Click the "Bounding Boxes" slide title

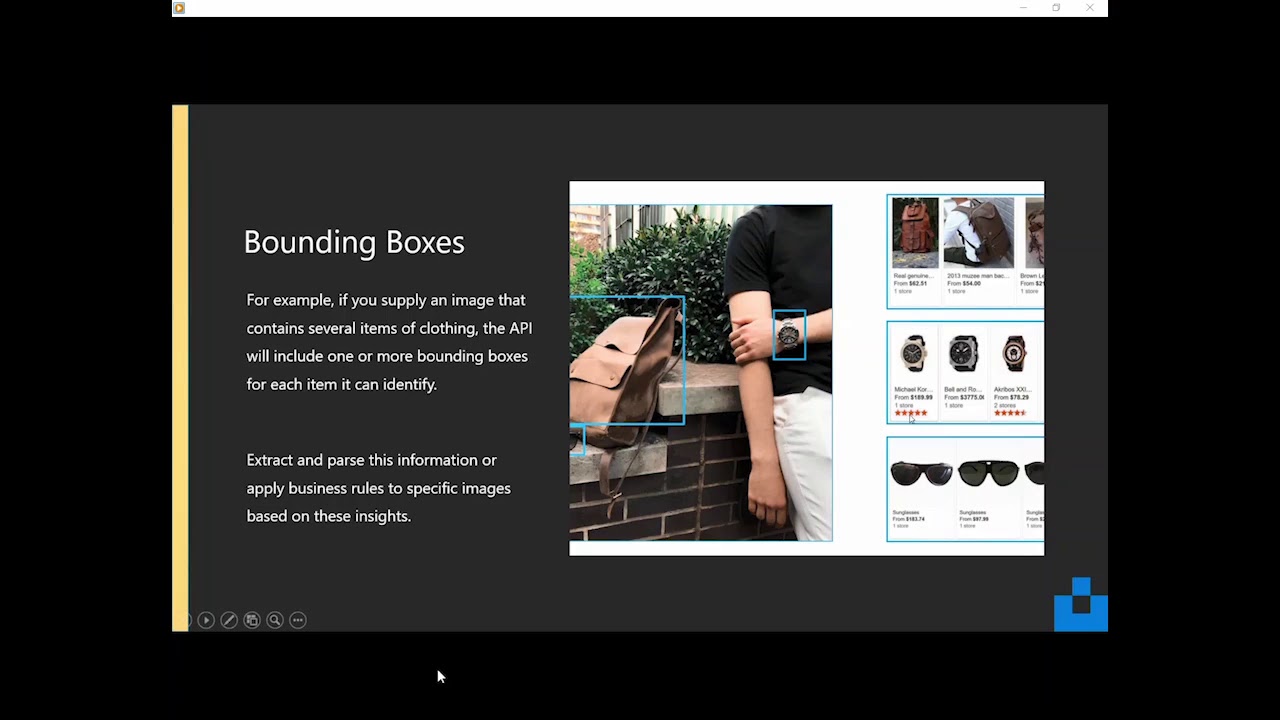click(x=354, y=242)
